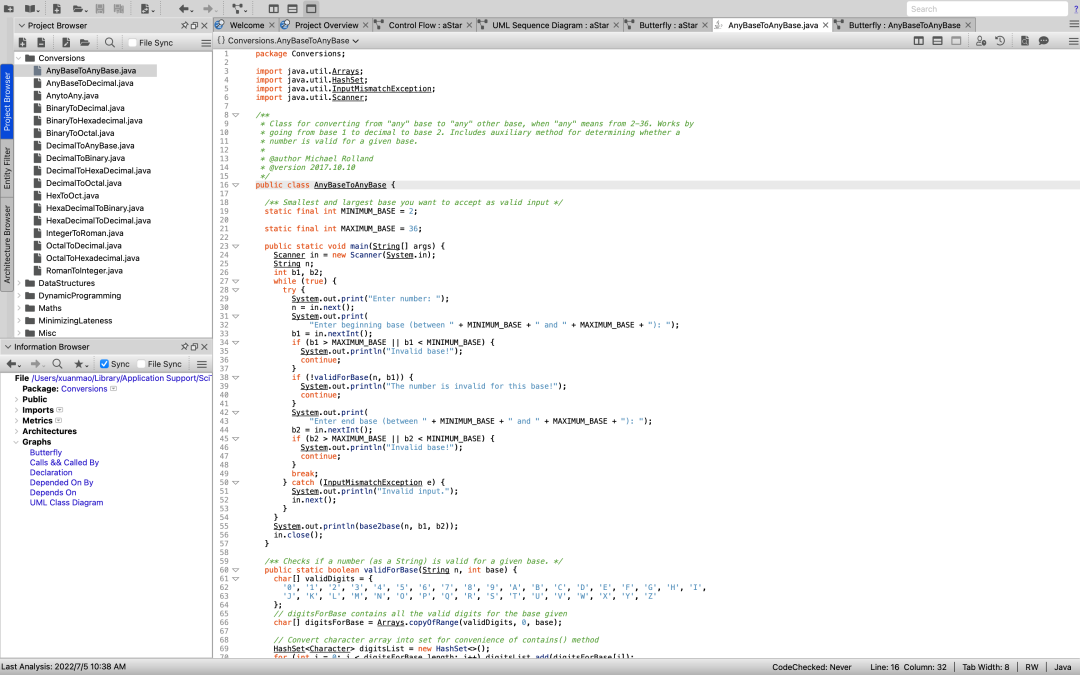Image resolution: width=1080 pixels, height=675 pixels.
Task: Open the UML Class Diagram graph link
Action: 66,503
